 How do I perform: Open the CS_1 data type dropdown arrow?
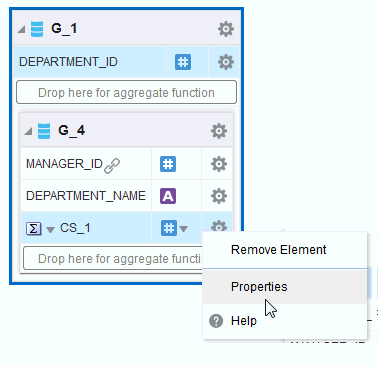click(183, 229)
